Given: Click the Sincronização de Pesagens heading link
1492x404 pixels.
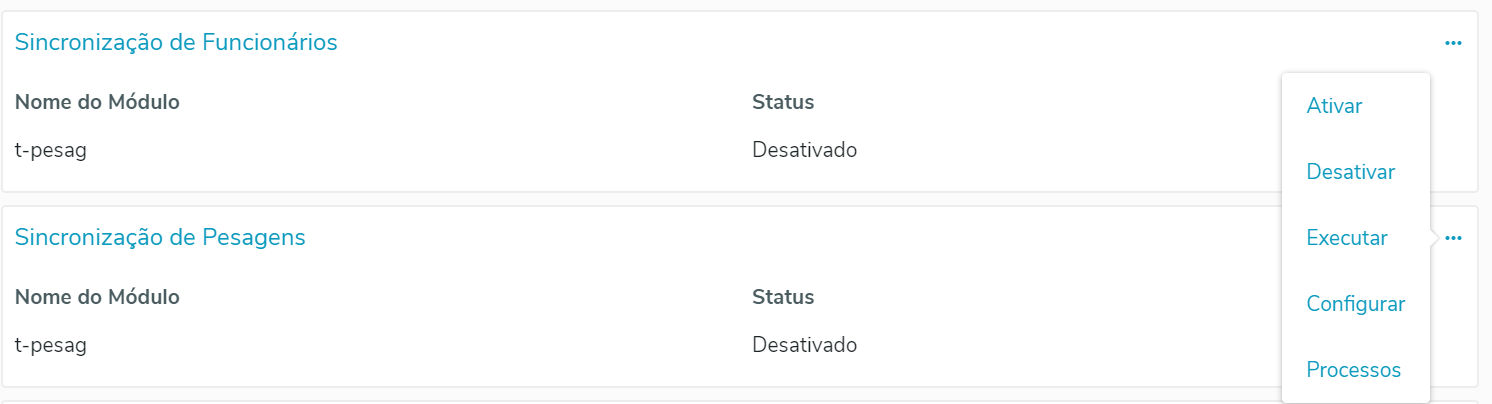Looking at the screenshot, I should pos(160,237).
